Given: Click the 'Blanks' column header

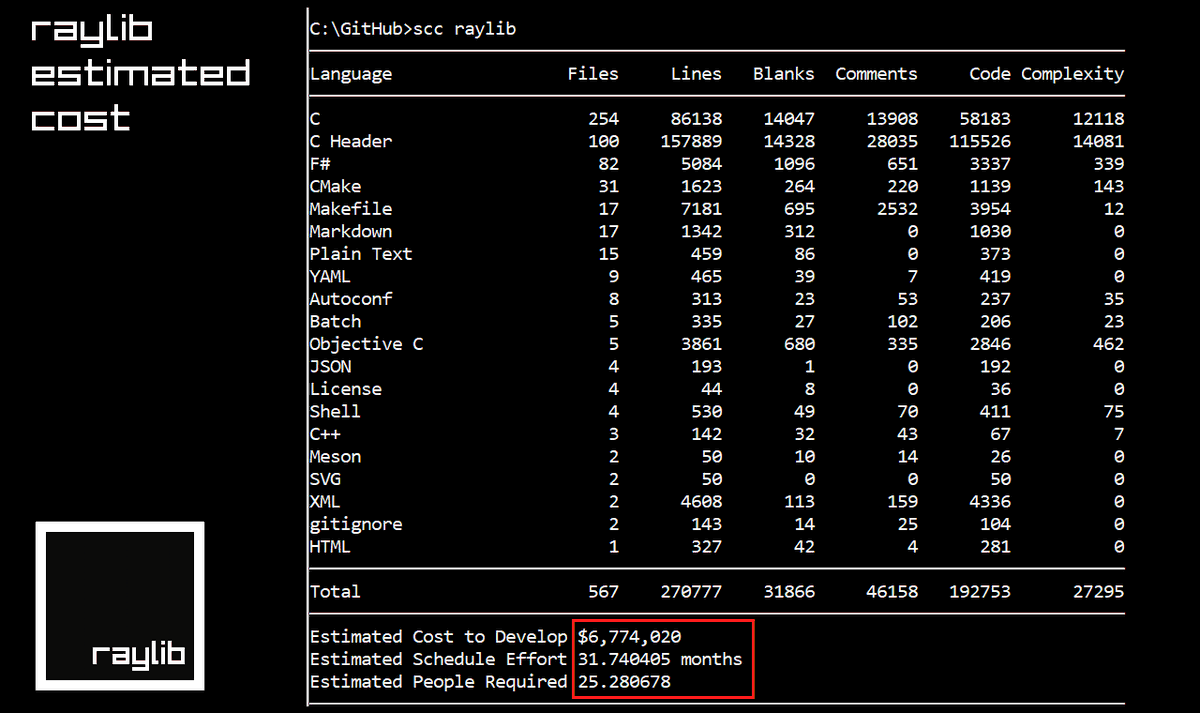Looking at the screenshot, I should 784,74.
